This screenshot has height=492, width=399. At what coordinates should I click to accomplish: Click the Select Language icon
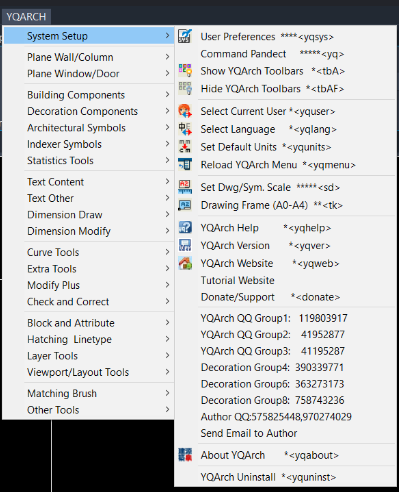coord(185,129)
